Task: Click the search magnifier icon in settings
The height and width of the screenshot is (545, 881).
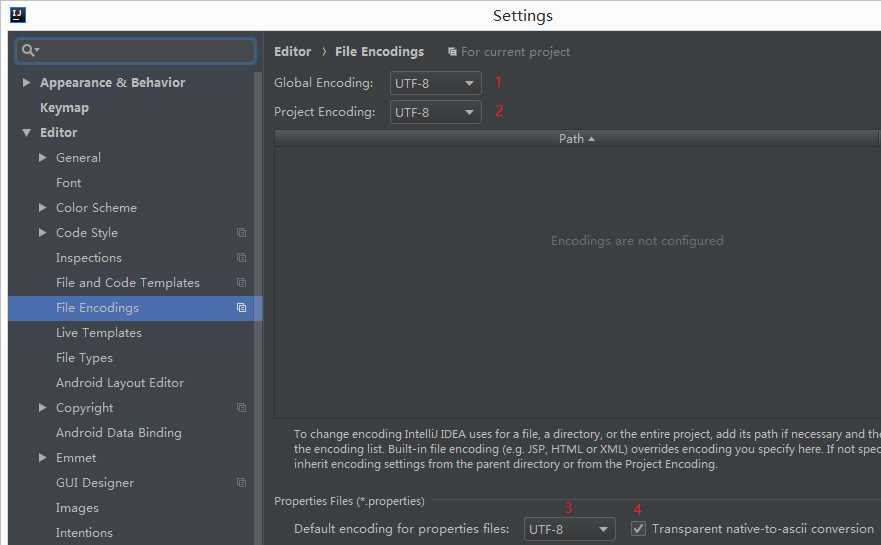Action: click(x=28, y=50)
